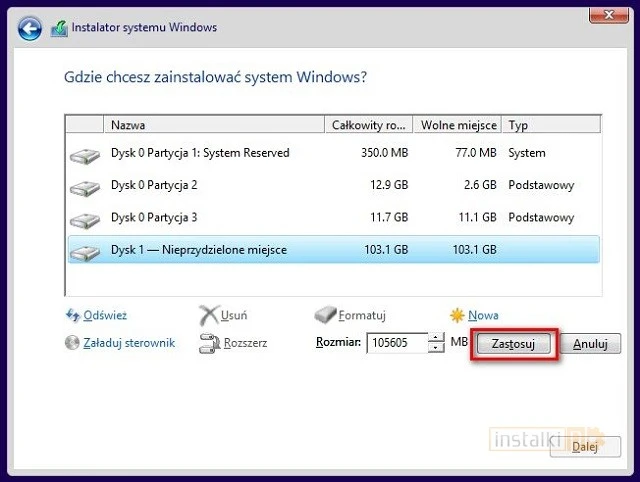Click the 12.9 GB total size cell
The height and width of the screenshot is (482, 640).
click(x=389, y=185)
